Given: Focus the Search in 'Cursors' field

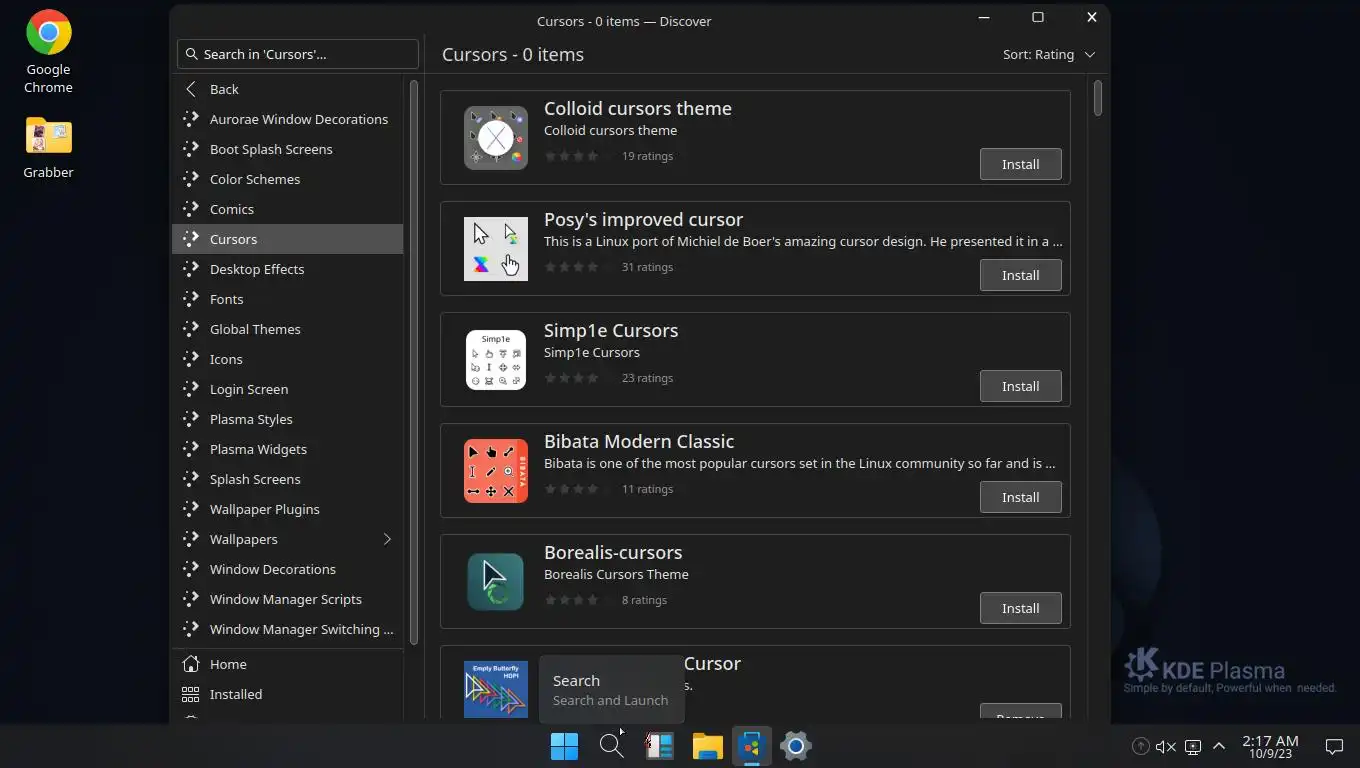Looking at the screenshot, I should tap(298, 54).
